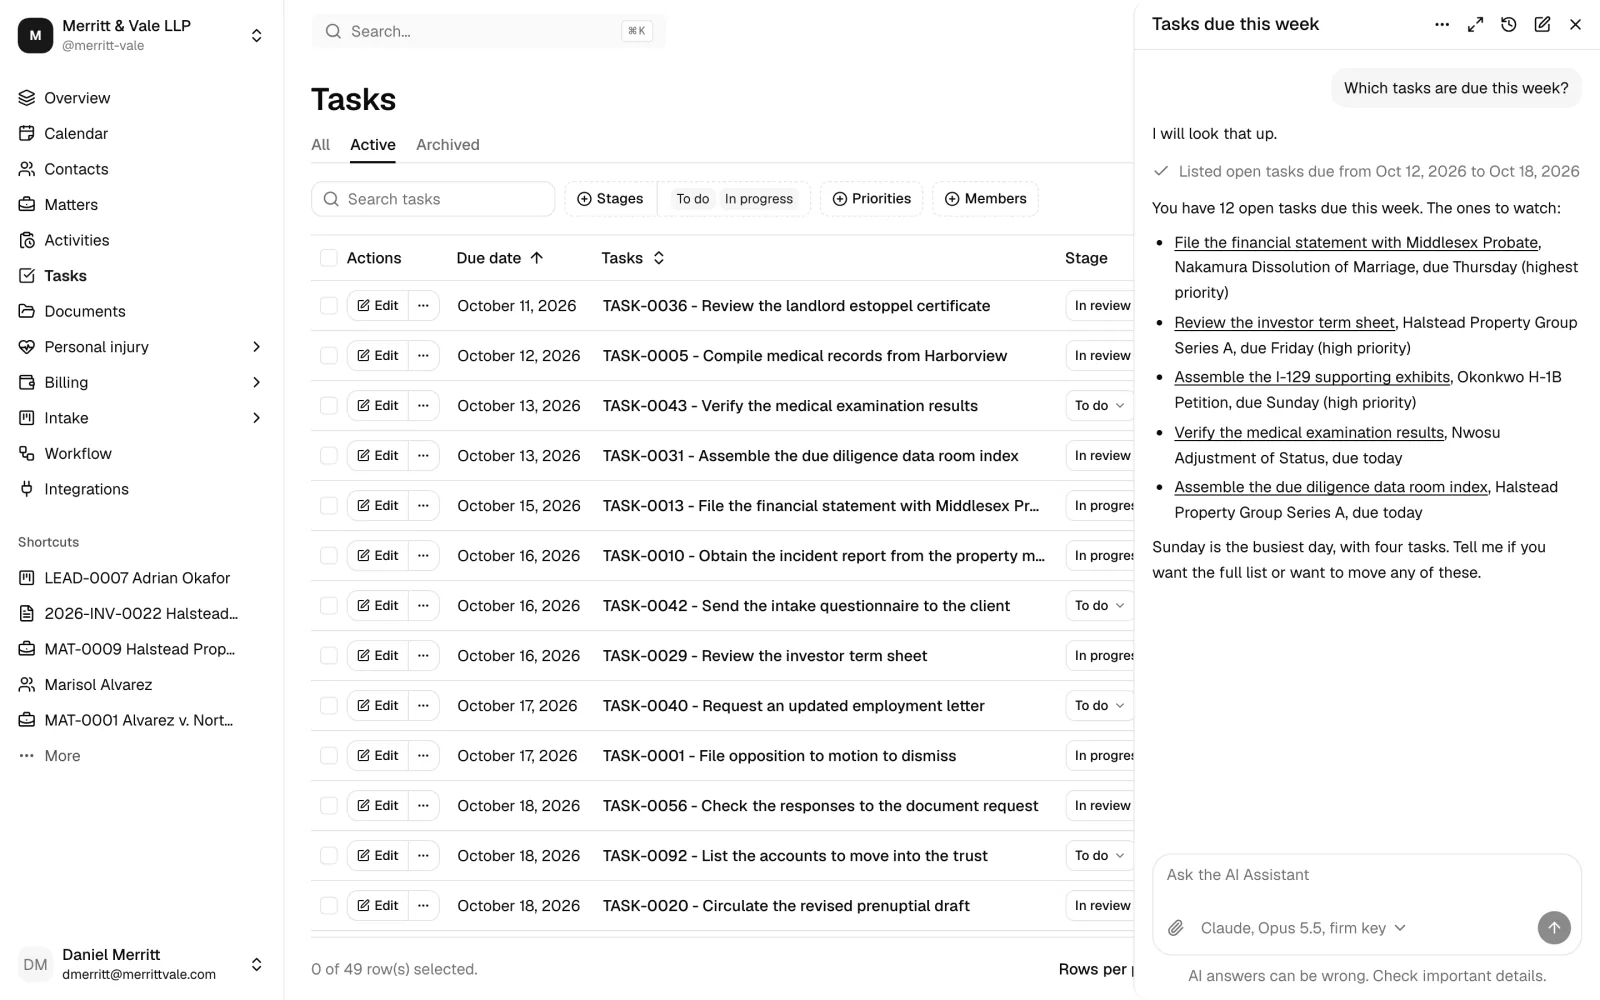The image size is (1600, 1000).
Task: Switch to the Archived tasks tab
Action: [448, 145]
